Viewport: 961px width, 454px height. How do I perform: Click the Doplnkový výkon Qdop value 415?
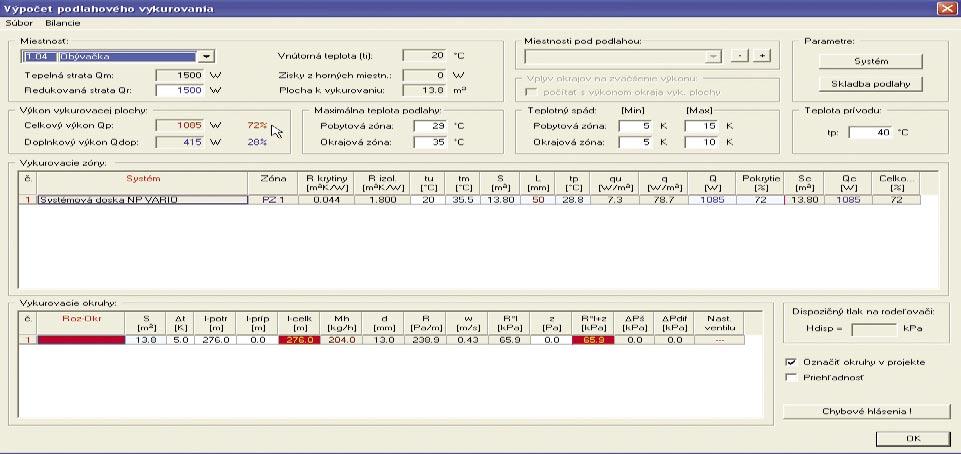click(x=180, y=142)
